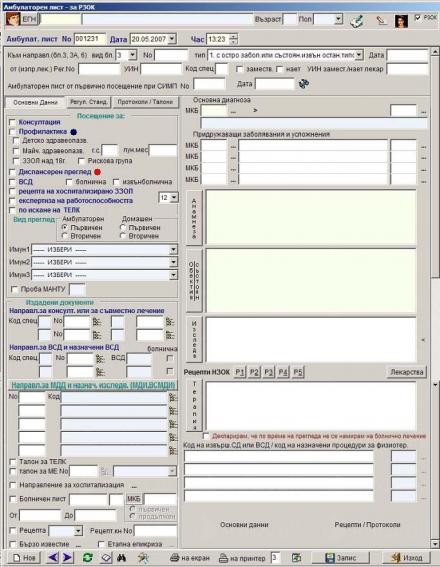440x567 pixels.
Task: Select Вторичен under Амбулаторен
Action: tap(65, 236)
